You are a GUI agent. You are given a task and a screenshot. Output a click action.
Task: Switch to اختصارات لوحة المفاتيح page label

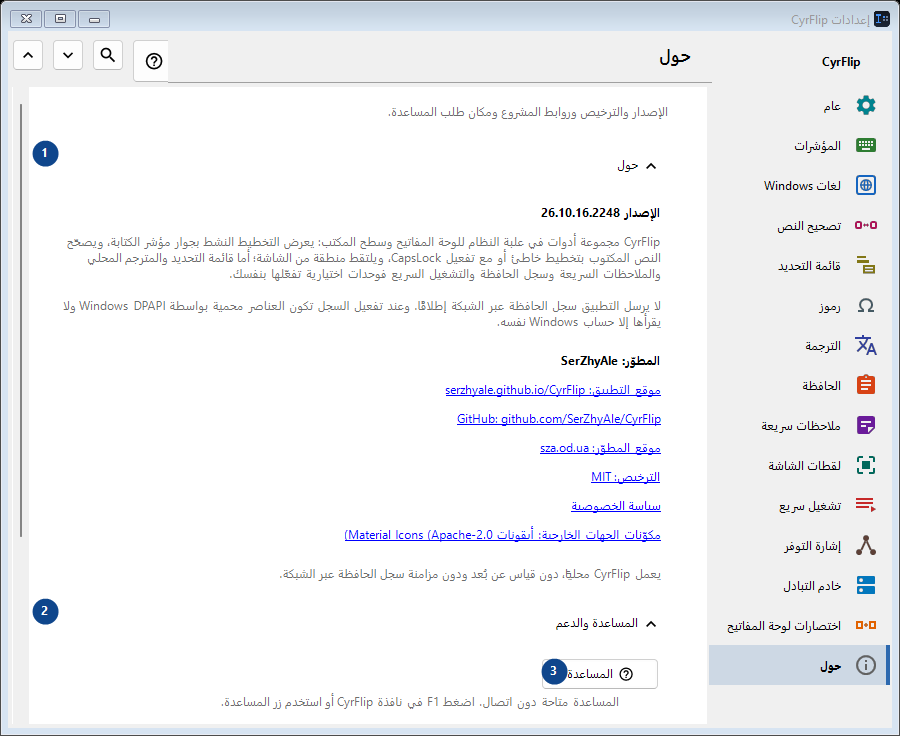point(783,626)
